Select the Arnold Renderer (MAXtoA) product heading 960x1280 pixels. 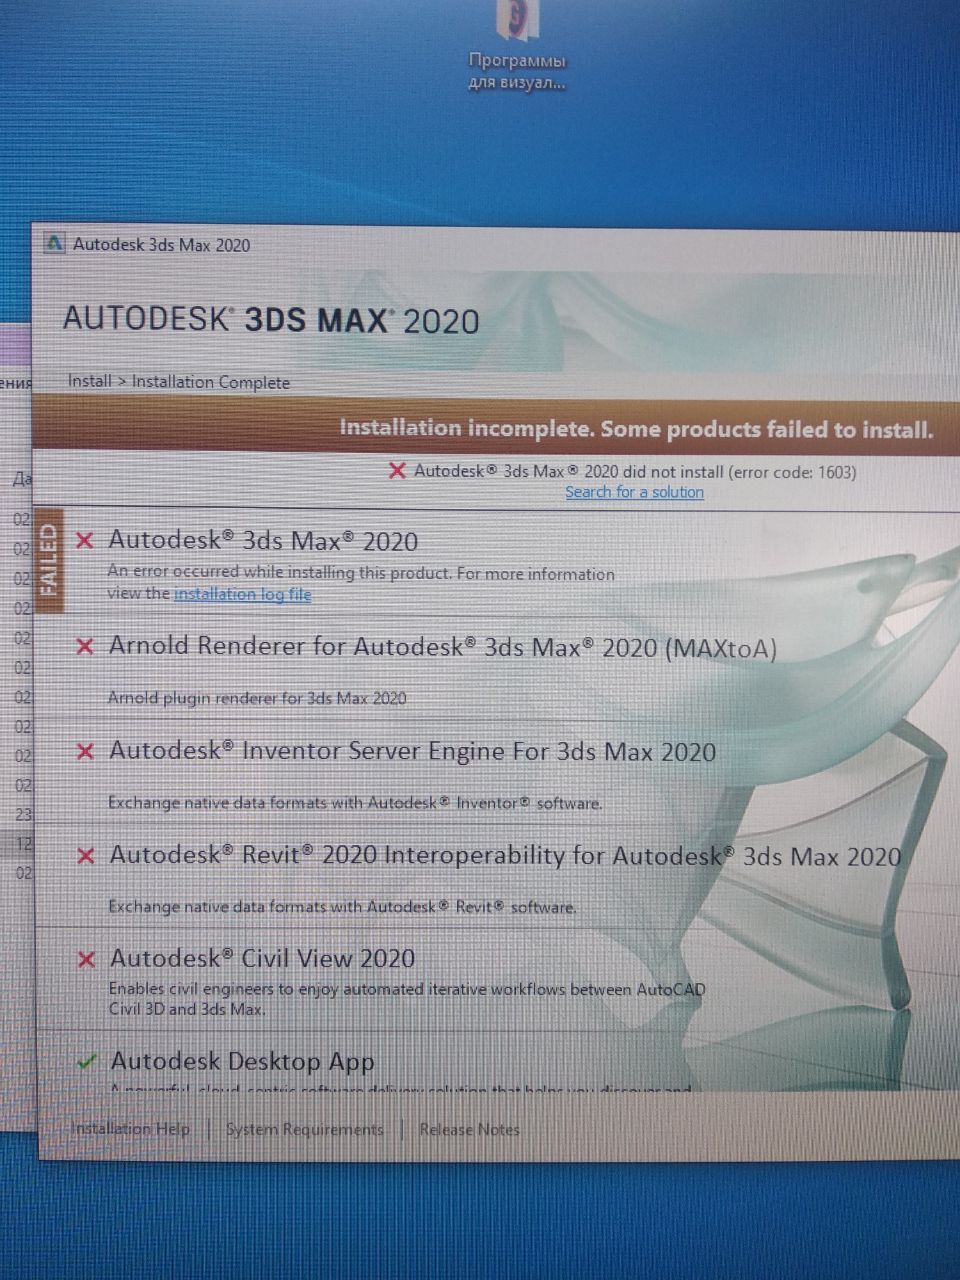tap(443, 647)
